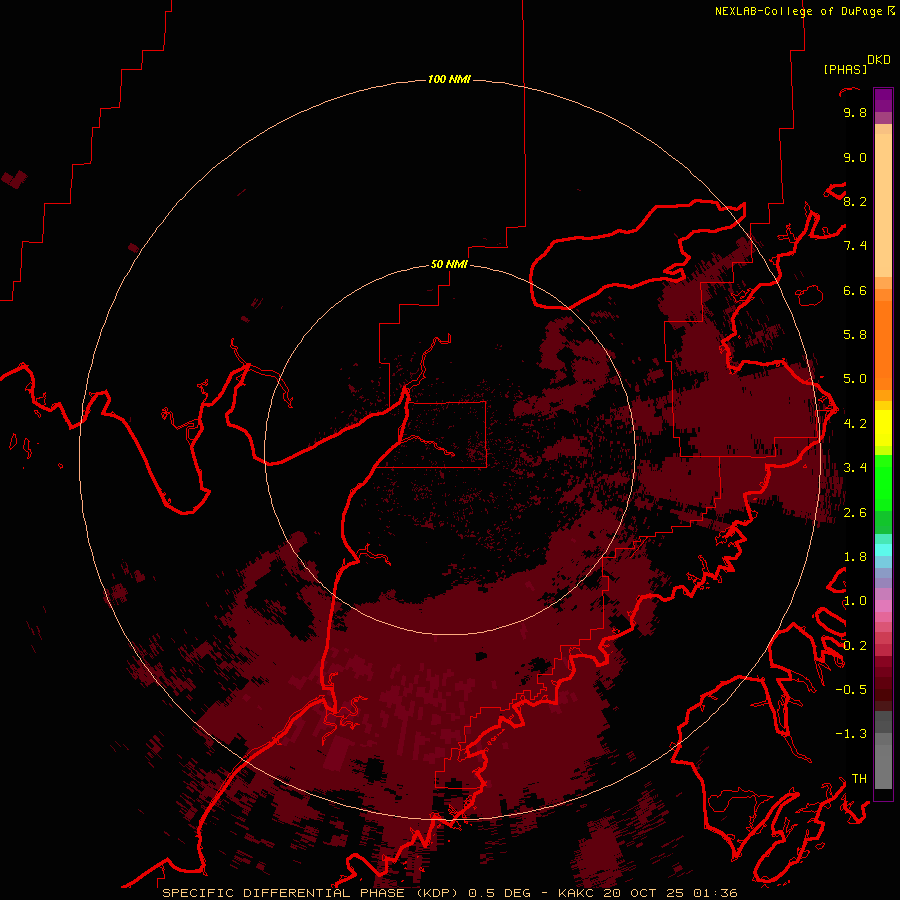The width and height of the screenshot is (900, 900).
Task: Select the 5.8 scale value
Action: 855,335
